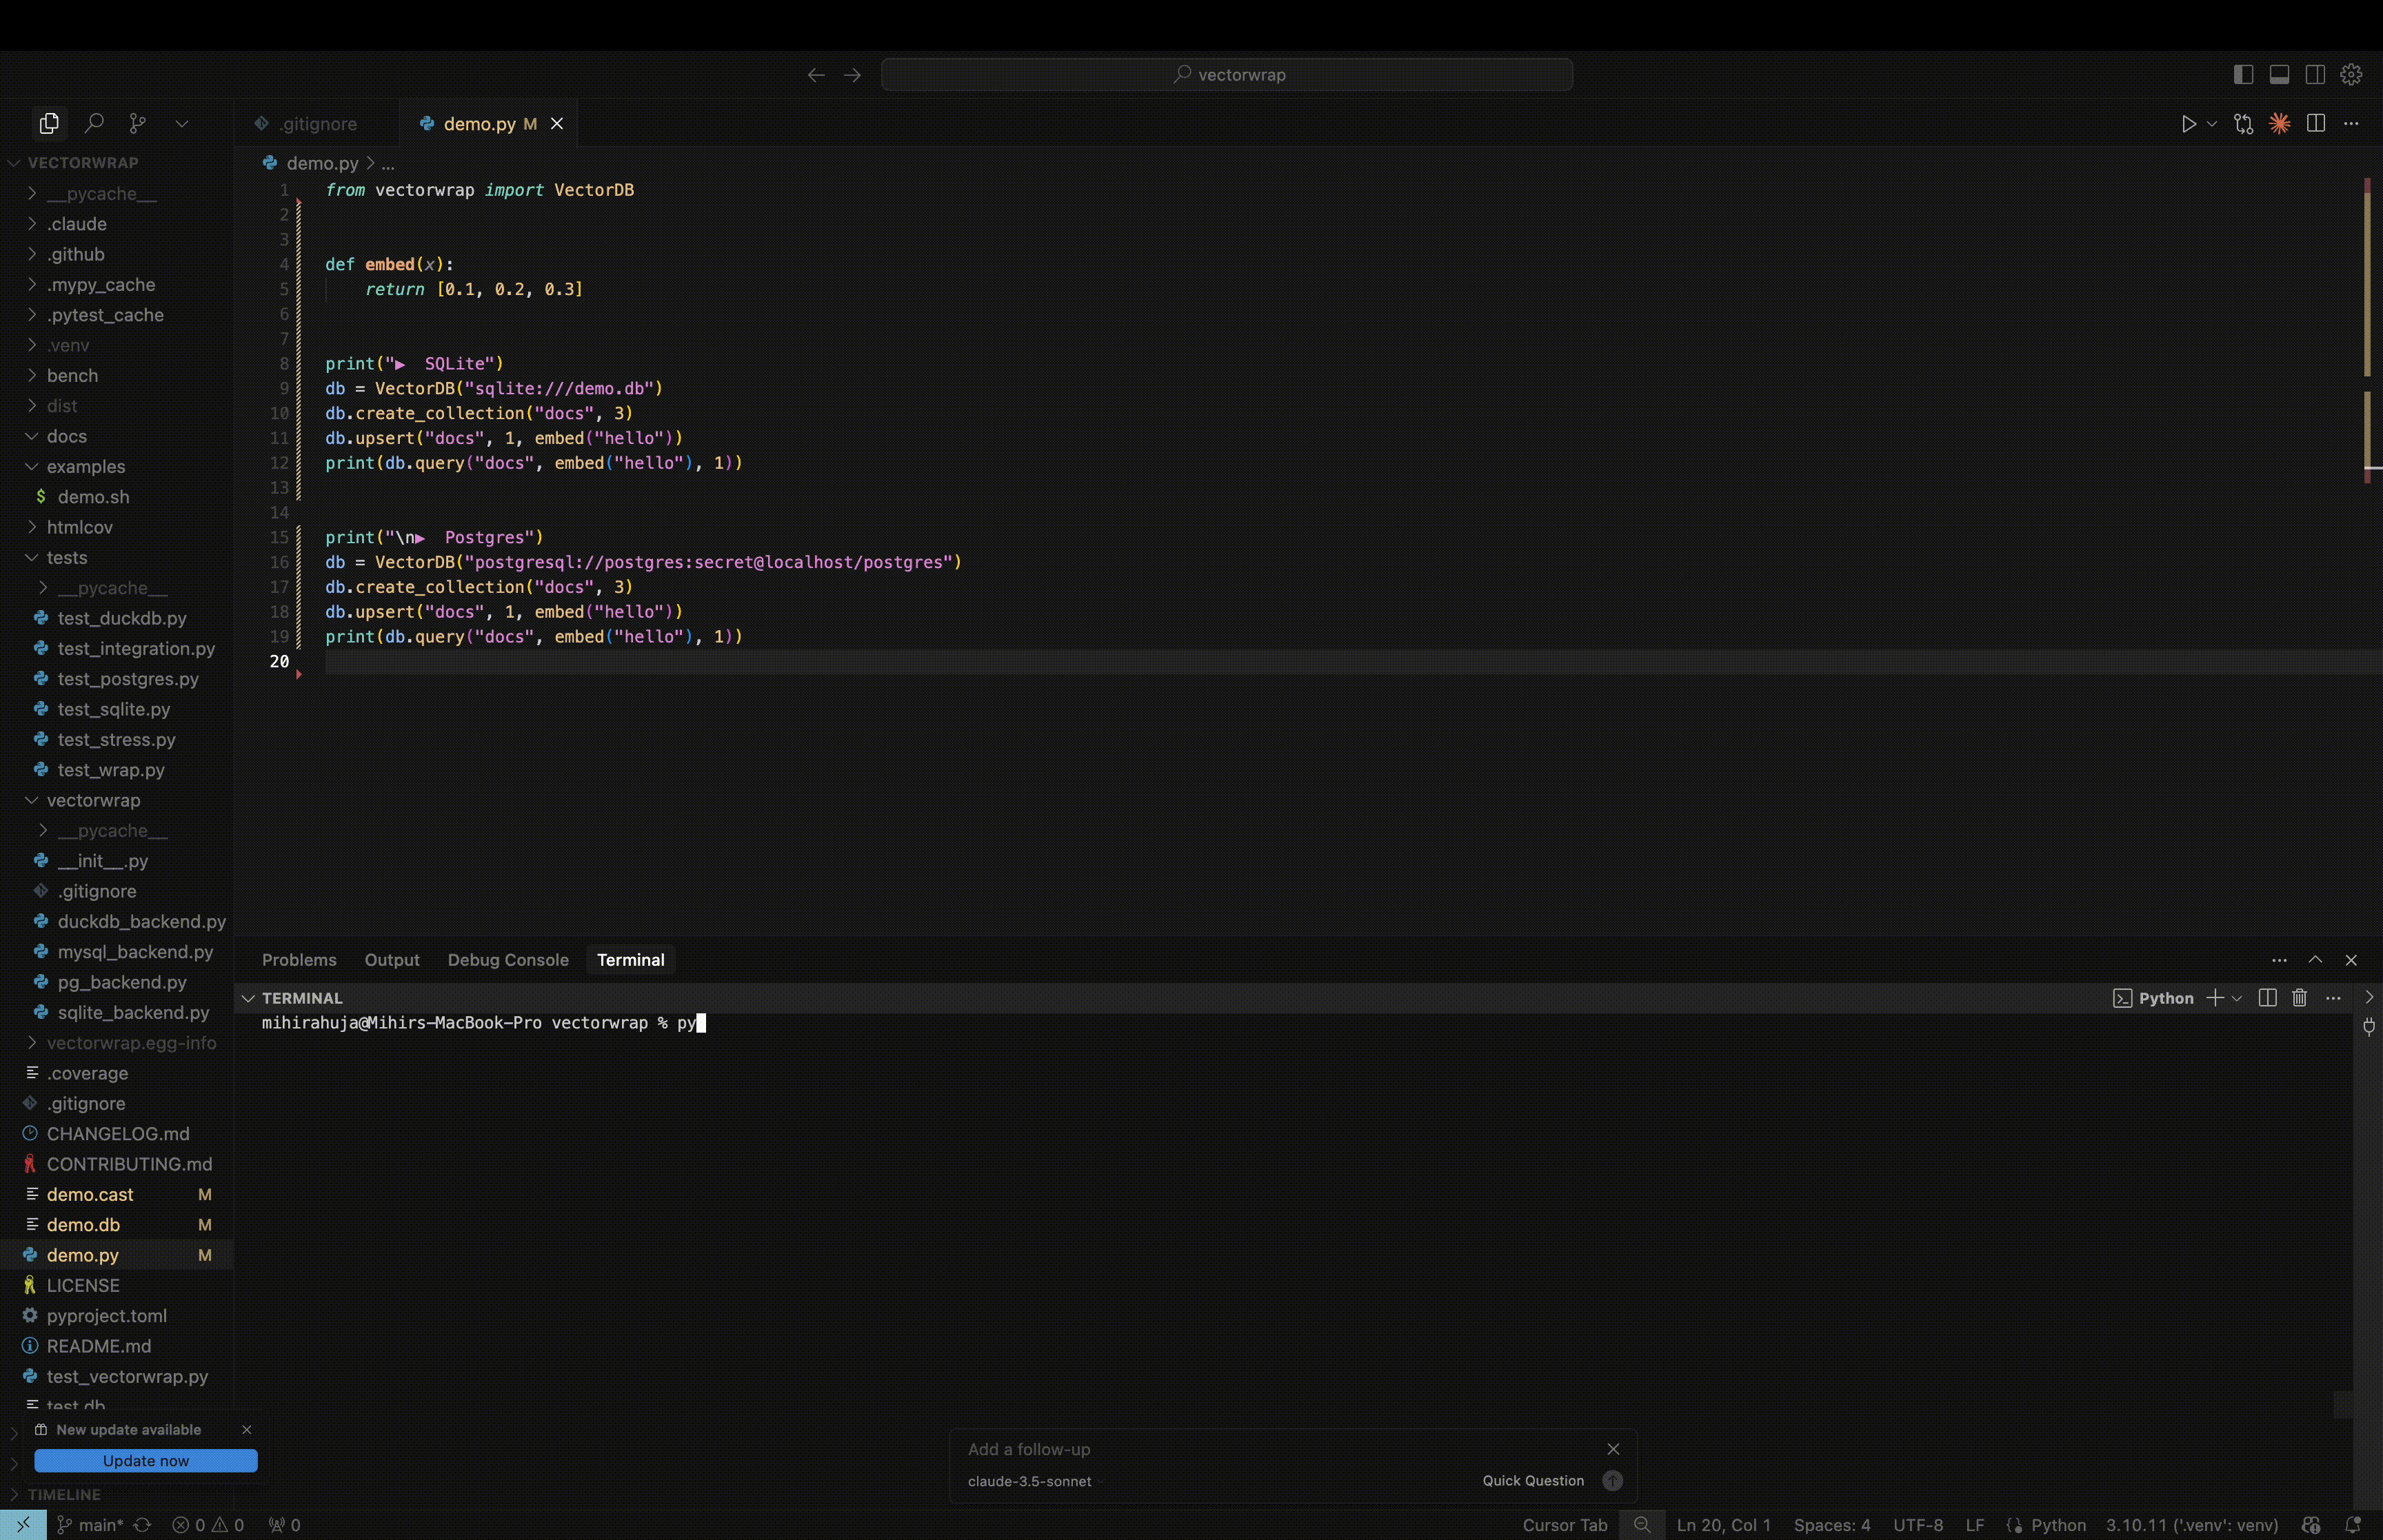The height and width of the screenshot is (1540, 2383).
Task: Kill terminal with the trash icon
Action: pyautogui.click(x=2299, y=998)
